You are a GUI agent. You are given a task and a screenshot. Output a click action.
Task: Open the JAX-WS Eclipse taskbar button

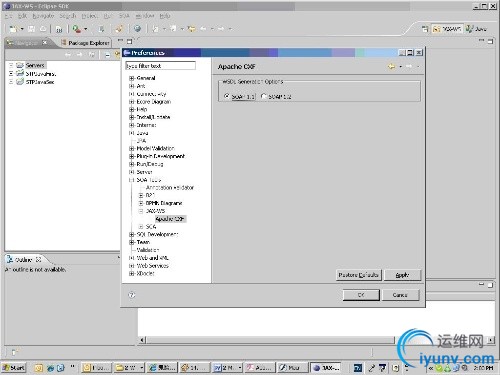click(327, 368)
